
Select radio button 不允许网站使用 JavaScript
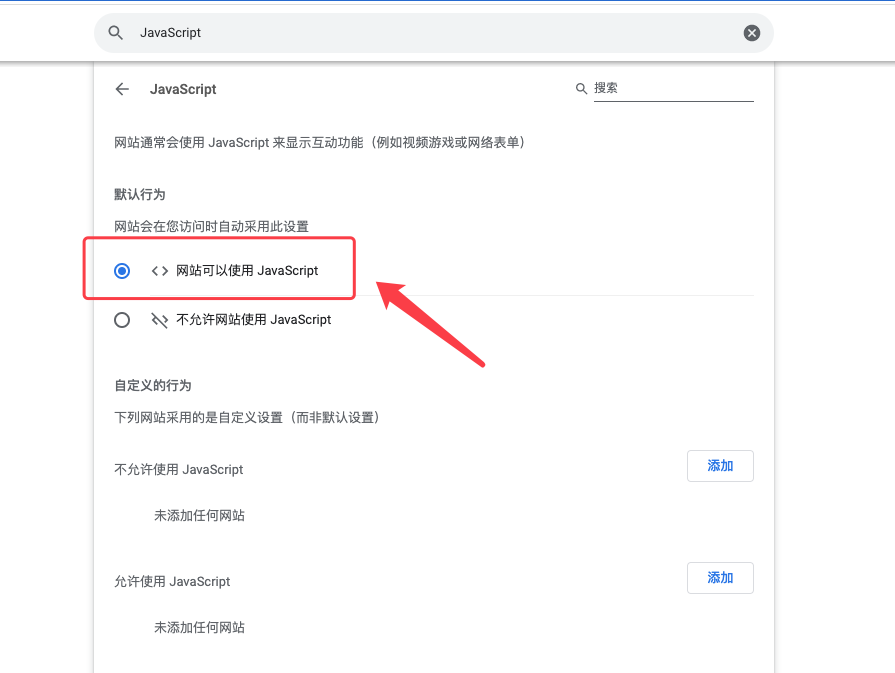click(x=122, y=320)
